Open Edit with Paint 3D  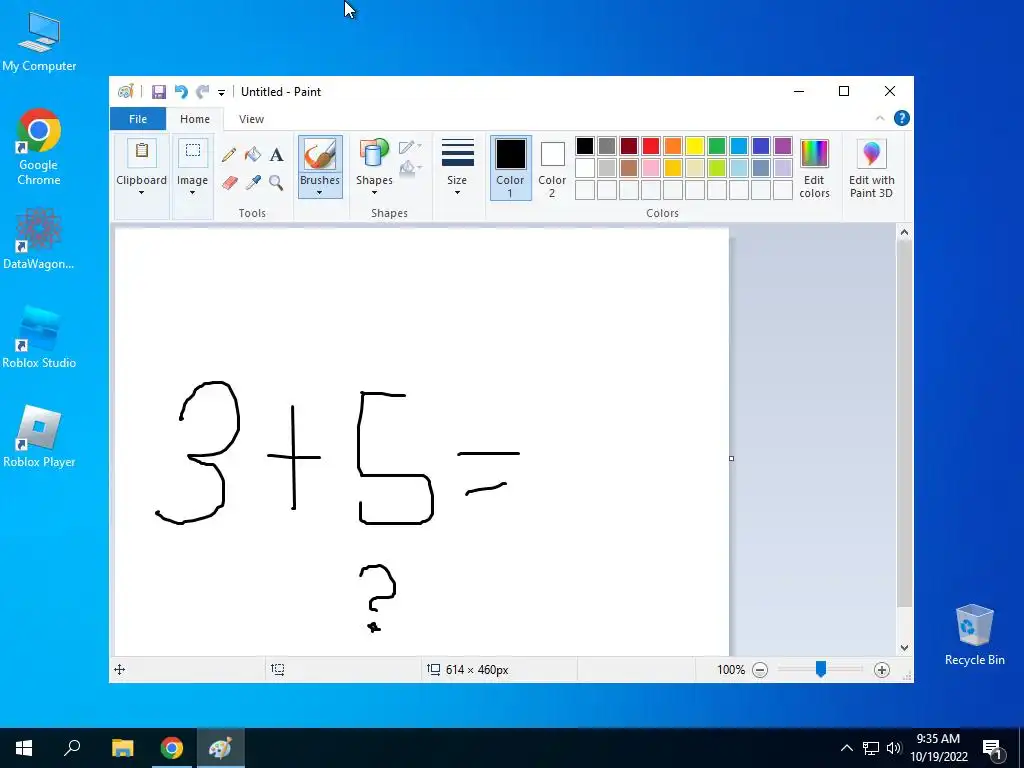871,168
